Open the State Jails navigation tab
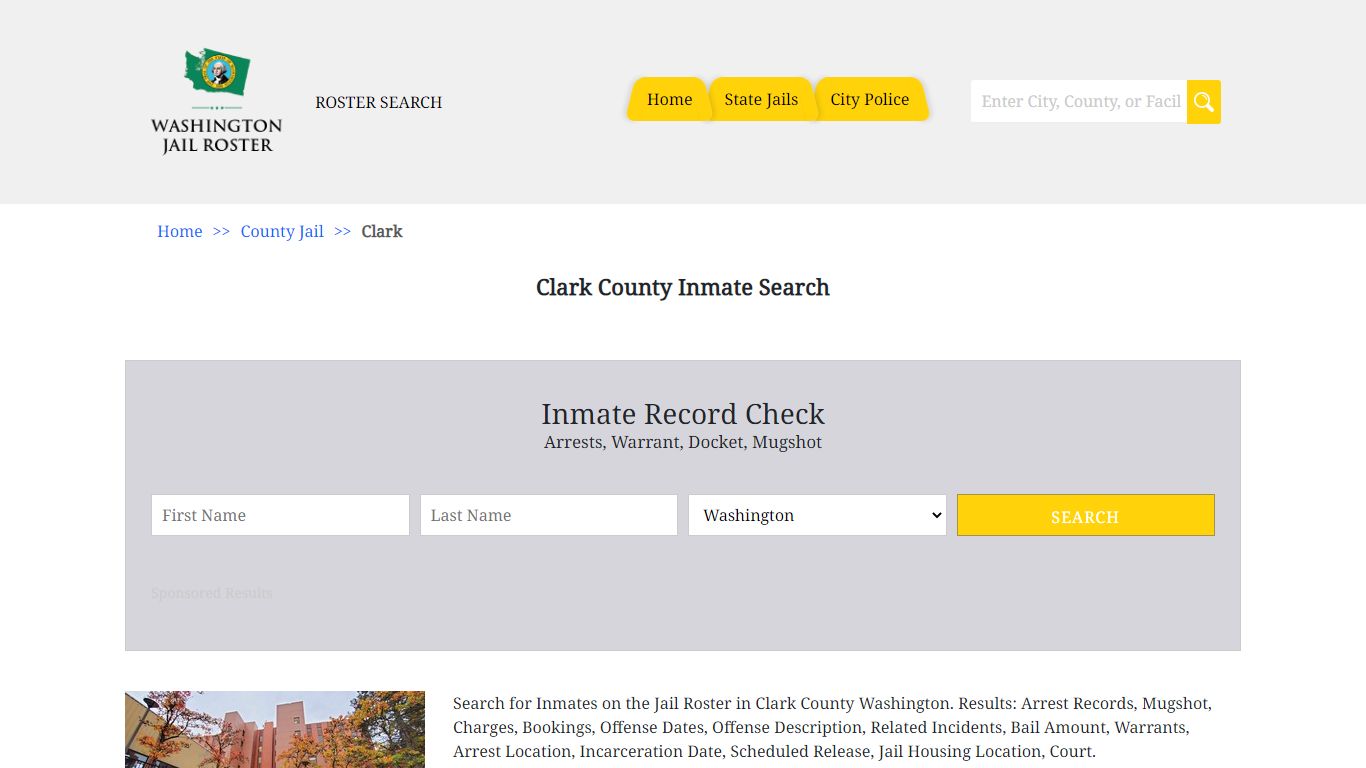The height and width of the screenshot is (768, 1366). pyautogui.click(x=761, y=99)
